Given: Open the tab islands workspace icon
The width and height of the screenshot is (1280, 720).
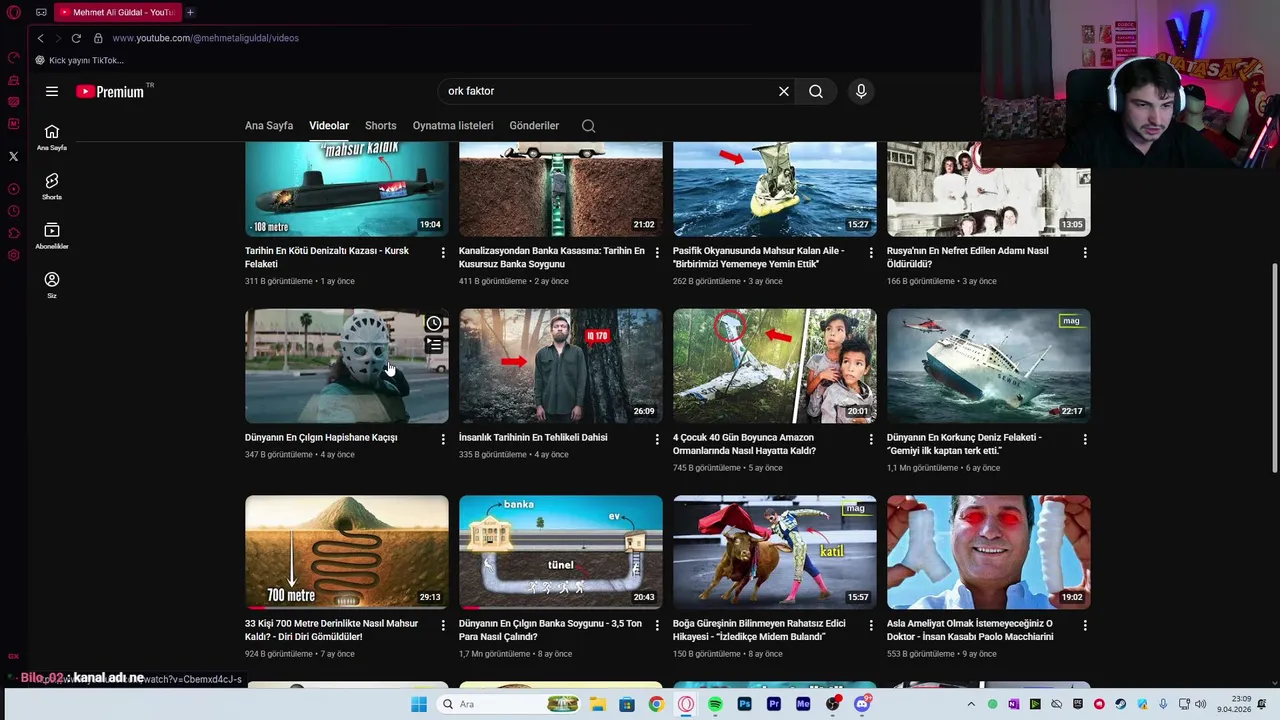Looking at the screenshot, I should pyautogui.click(x=41, y=13).
